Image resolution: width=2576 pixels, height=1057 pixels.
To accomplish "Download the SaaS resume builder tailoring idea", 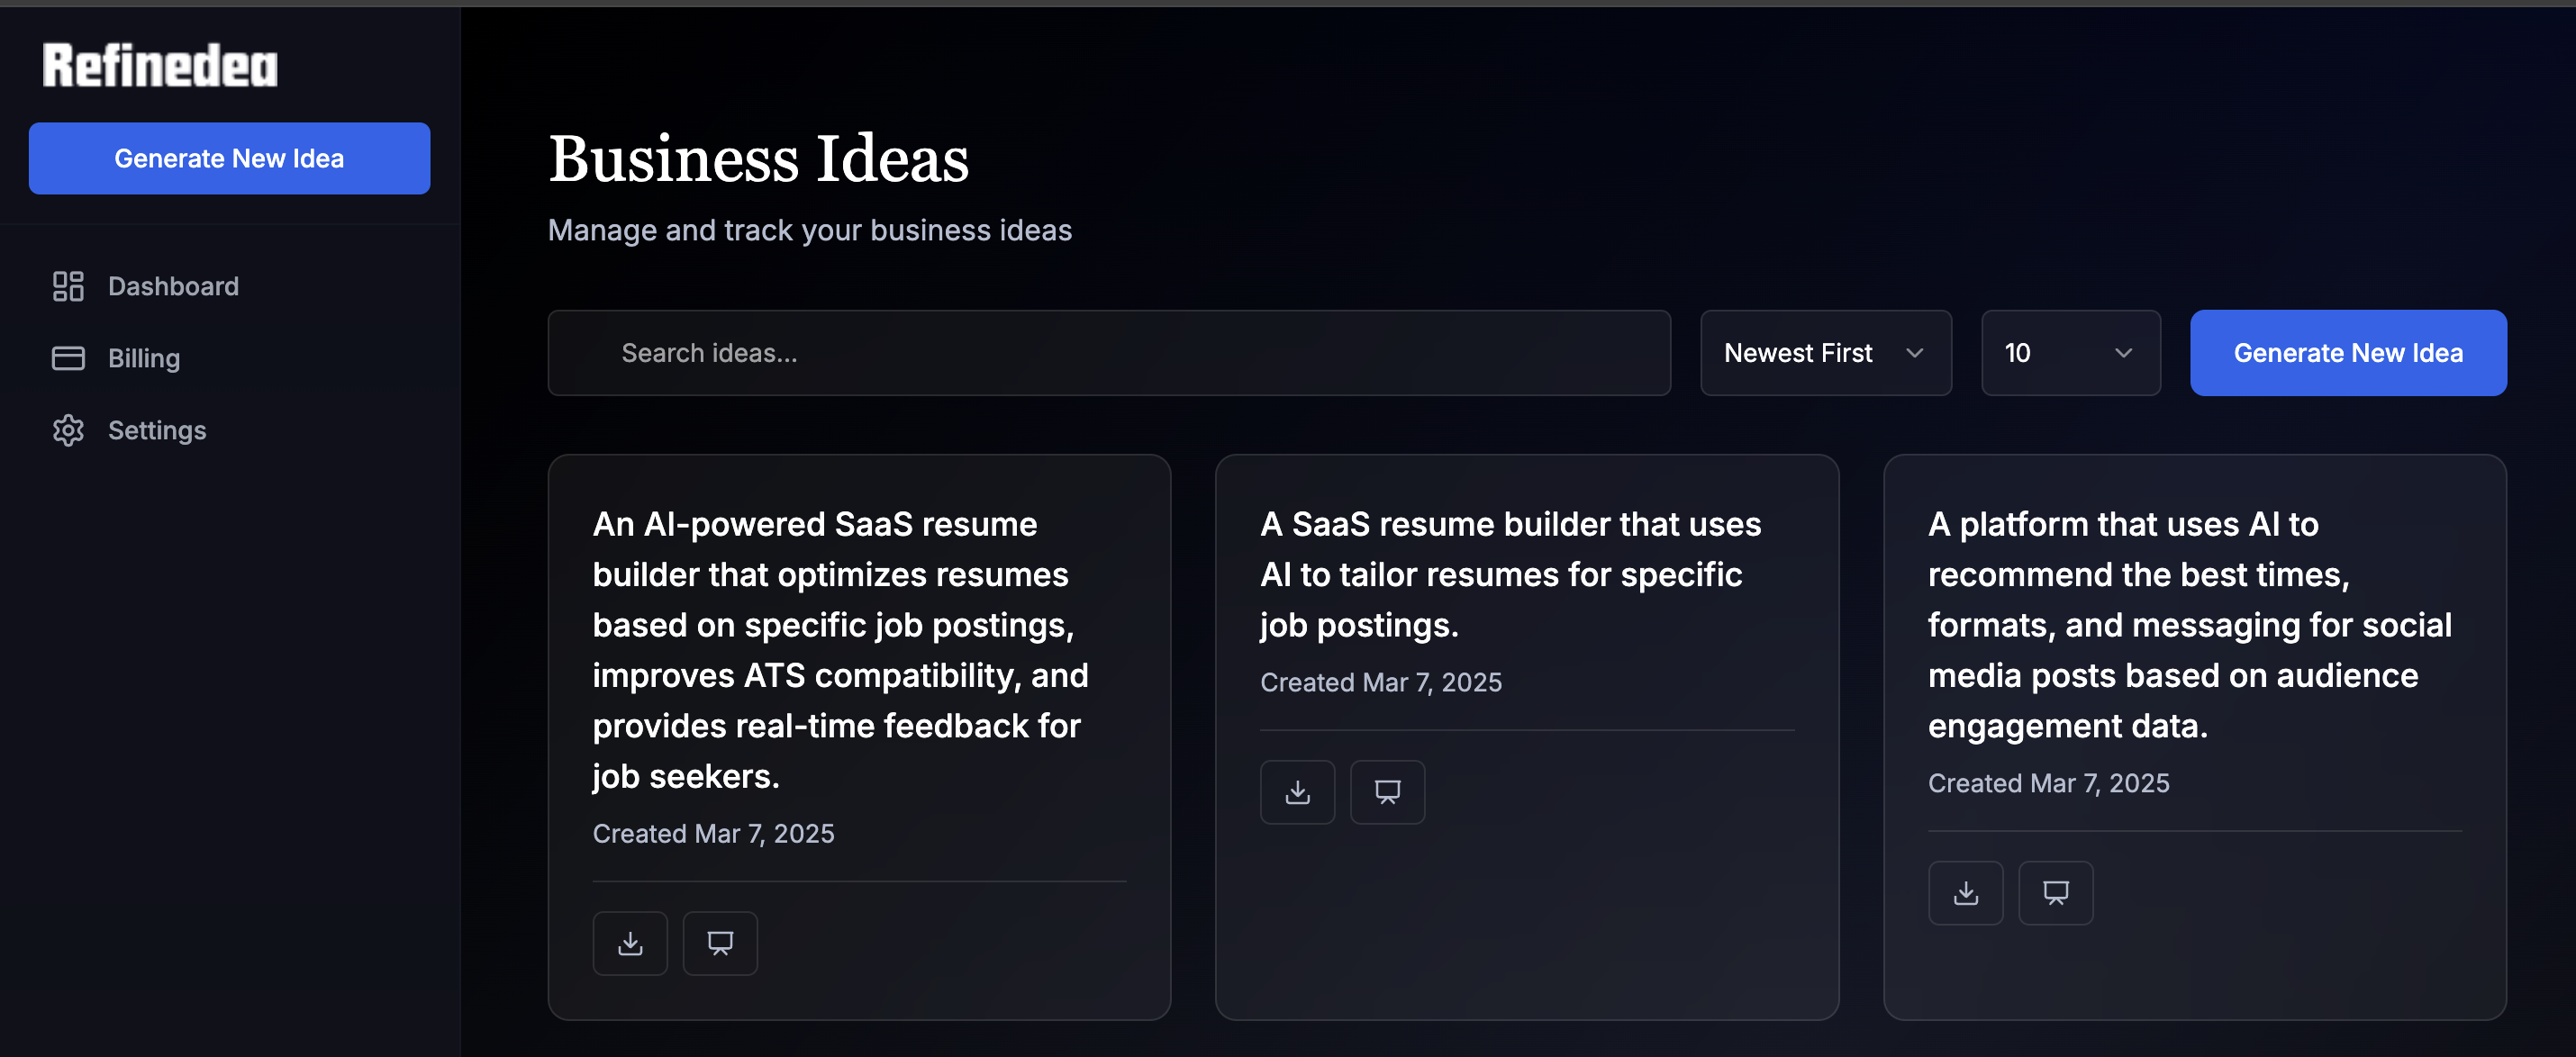I will click(1297, 792).
